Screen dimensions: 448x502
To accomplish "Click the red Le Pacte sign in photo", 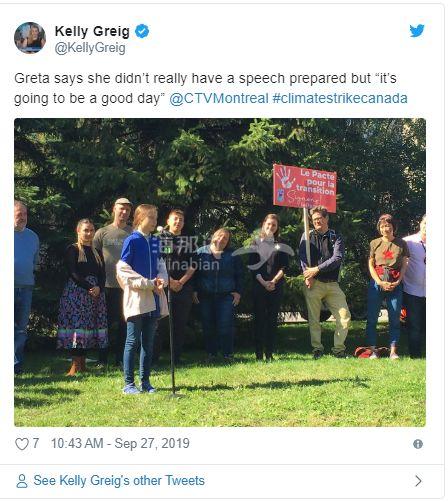I will coord(305,188).
